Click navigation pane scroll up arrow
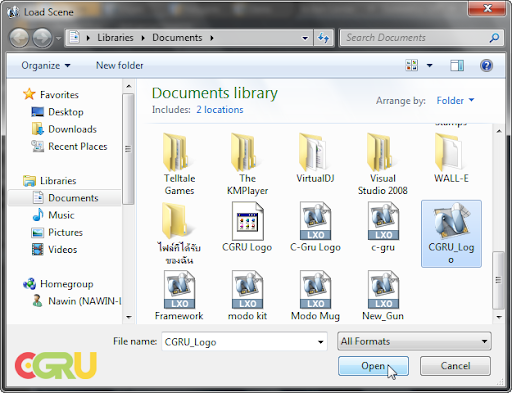512x393 pixels. 129,86
